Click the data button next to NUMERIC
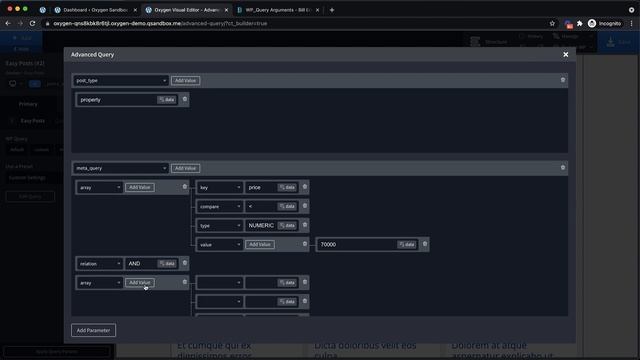Image resolution: width=640 pixels, height=360 pixels. coord(287,225)
